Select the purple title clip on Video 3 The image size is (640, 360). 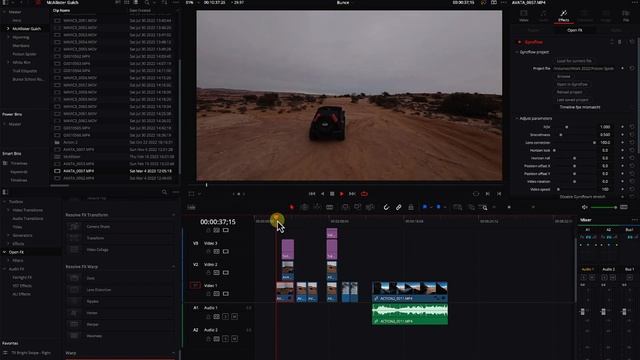[288, 249]
